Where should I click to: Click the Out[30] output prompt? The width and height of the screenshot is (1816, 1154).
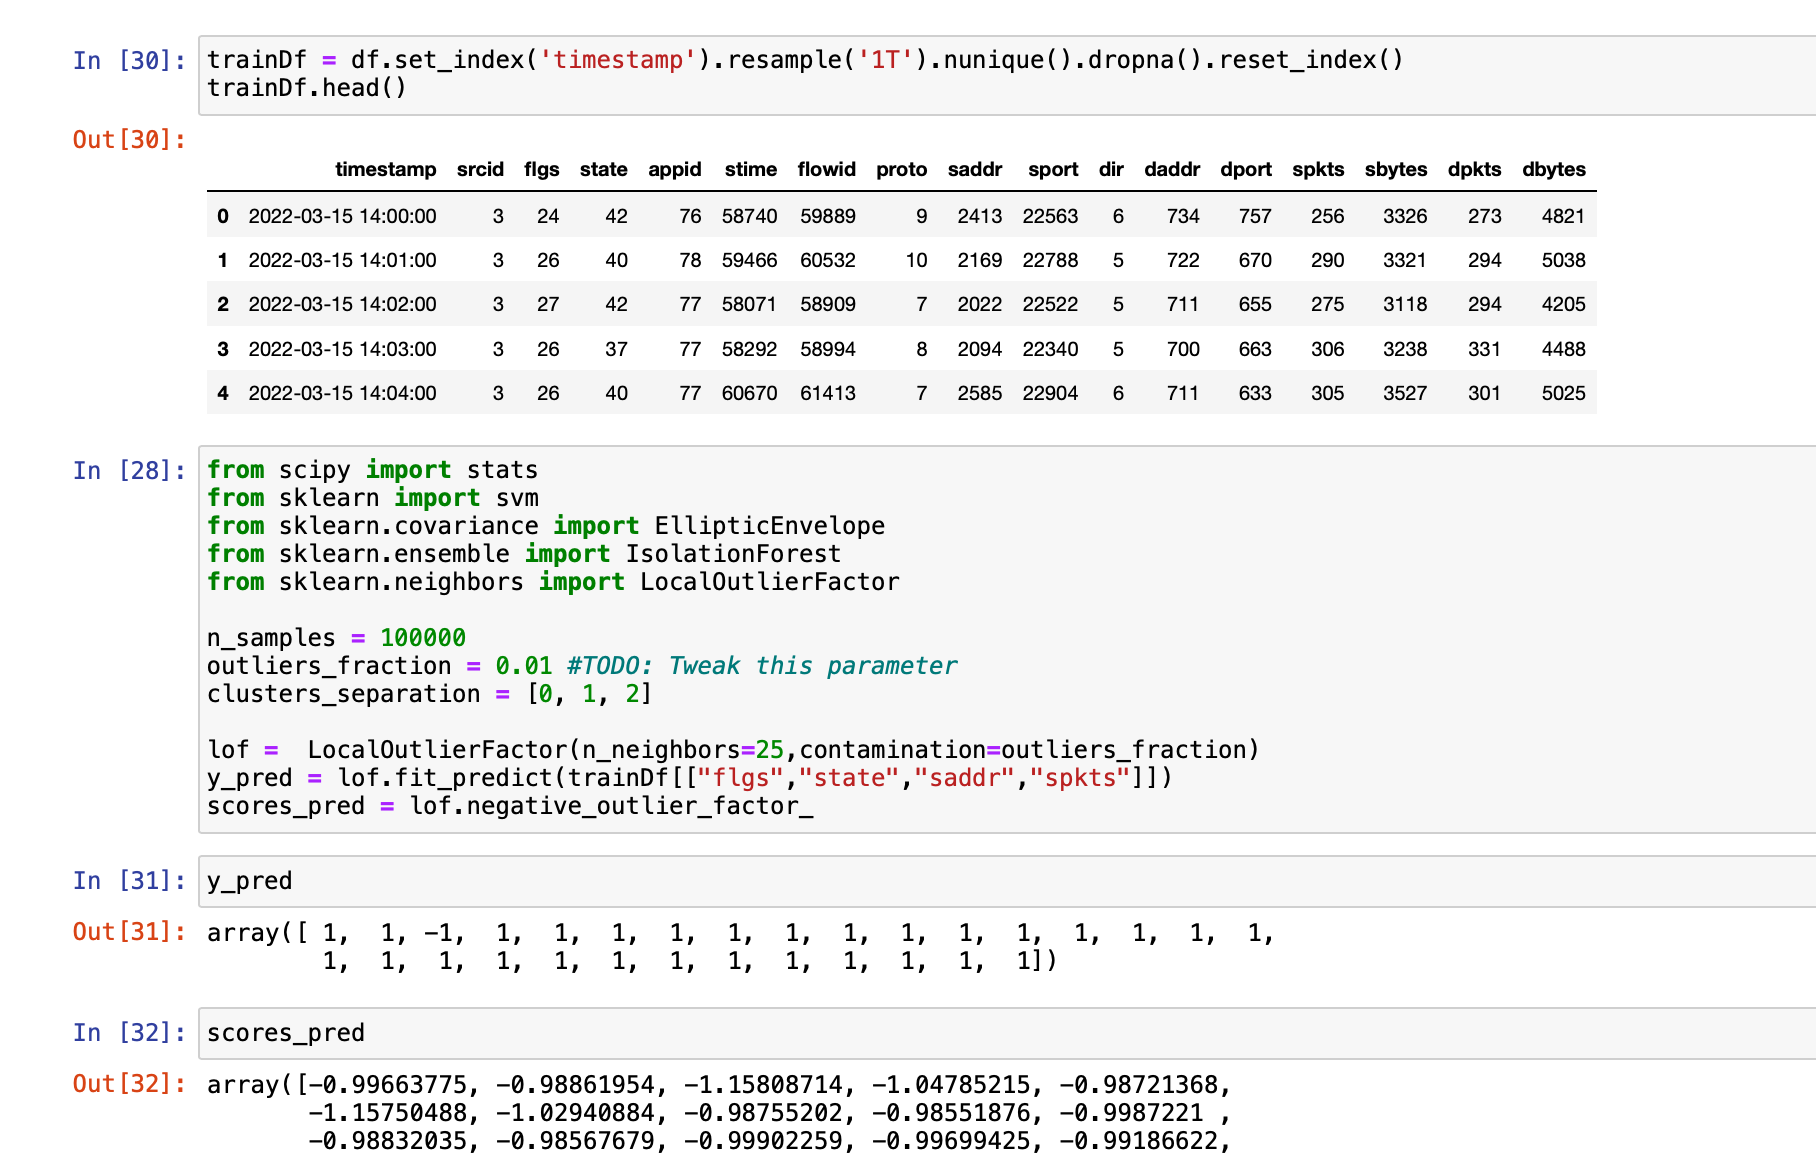click(129, 140)
